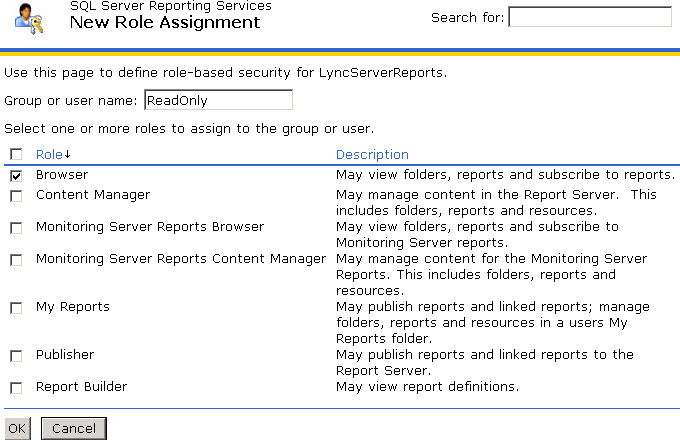This screenshot has width=680, height=440.
Task: Click the My Reports role name text
Action: (x=73, y=307)
